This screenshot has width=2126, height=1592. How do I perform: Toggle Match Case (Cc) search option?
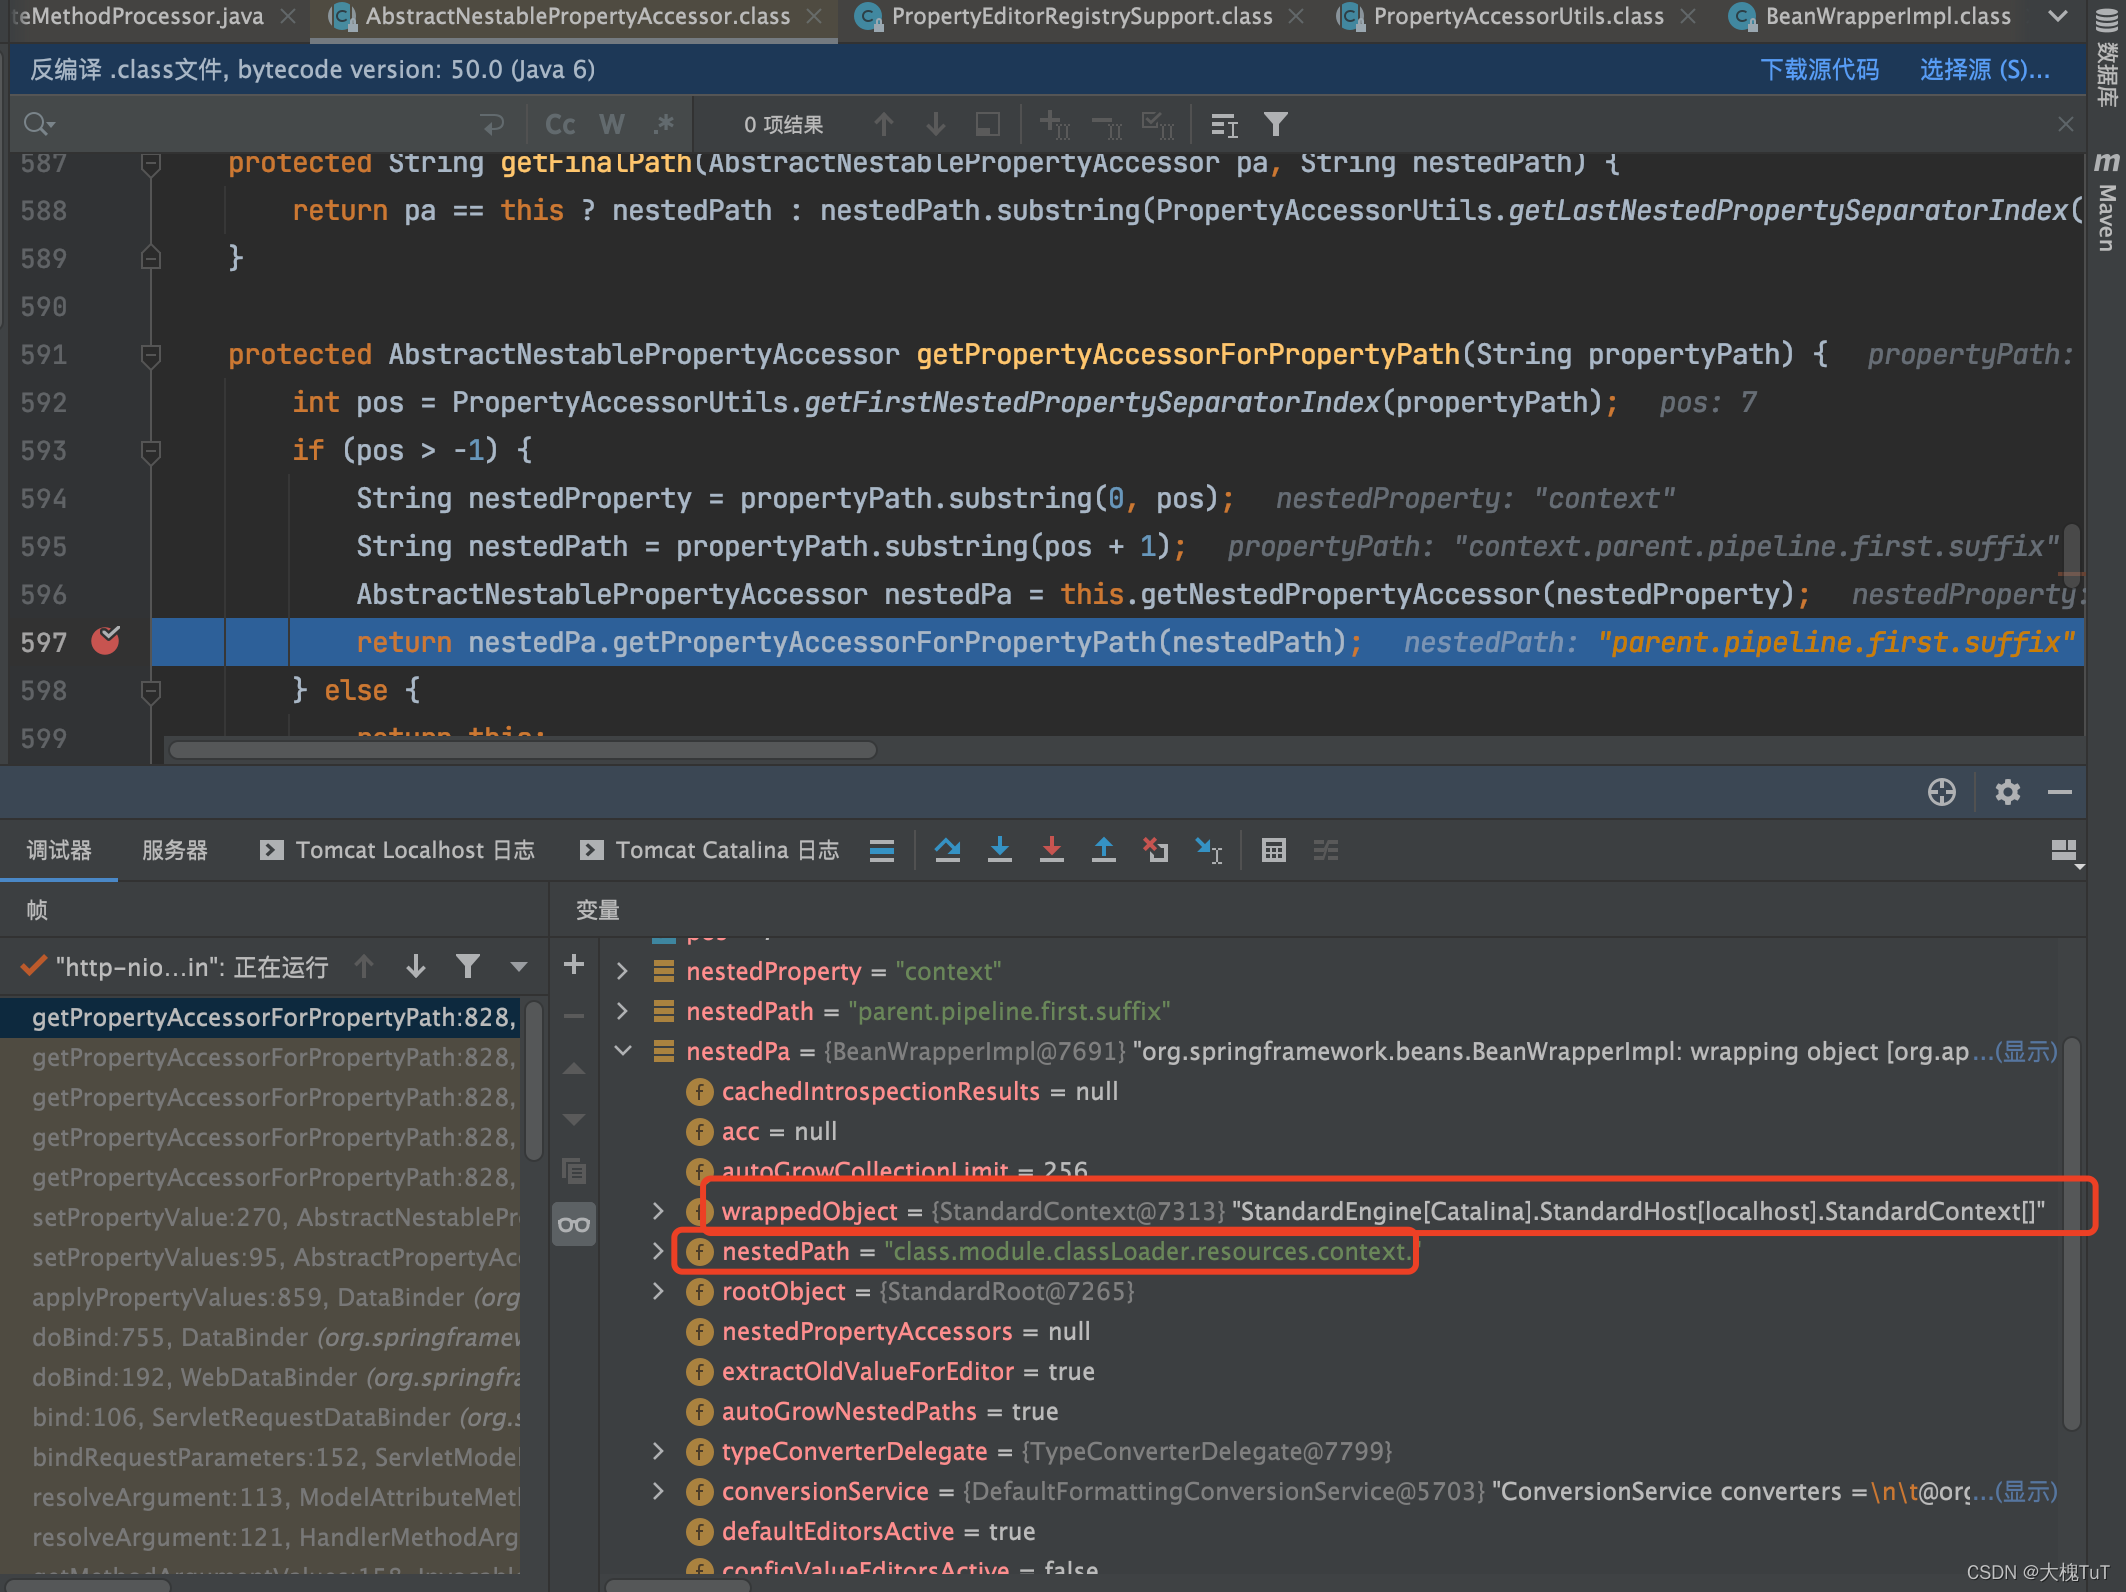coord(560,124)
